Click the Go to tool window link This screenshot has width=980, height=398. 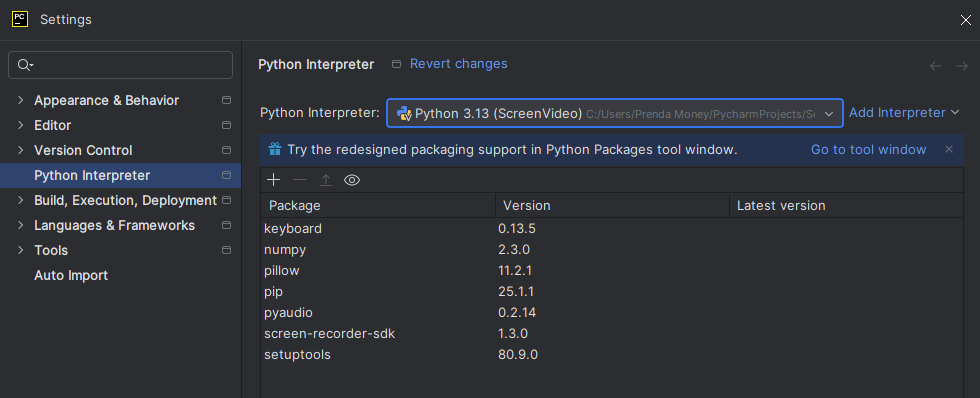coord(868,149)
